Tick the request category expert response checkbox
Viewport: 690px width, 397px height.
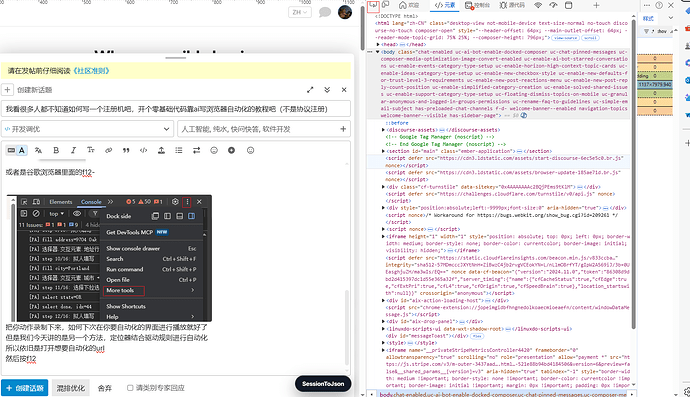tap(130, 388)
